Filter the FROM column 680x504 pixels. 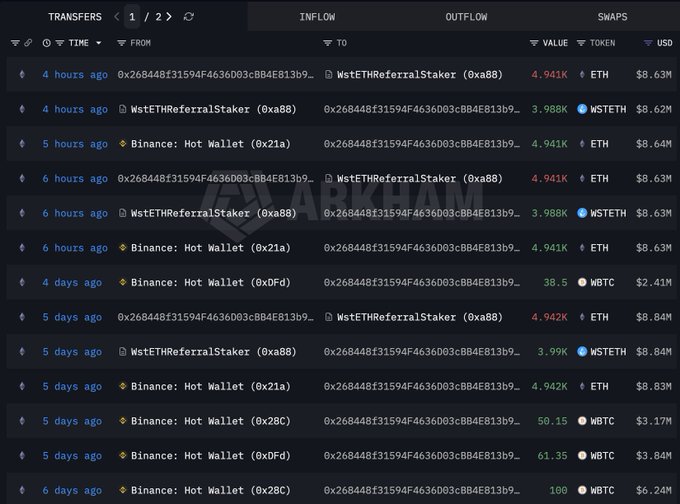[x=121, y=43]
